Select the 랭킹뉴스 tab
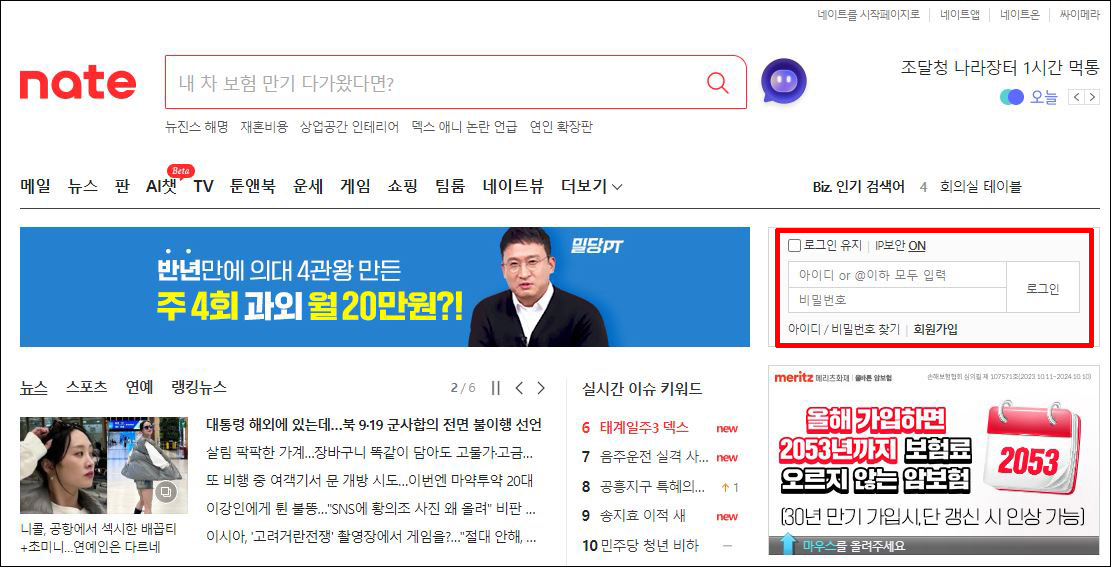 (x=199, y=387)
